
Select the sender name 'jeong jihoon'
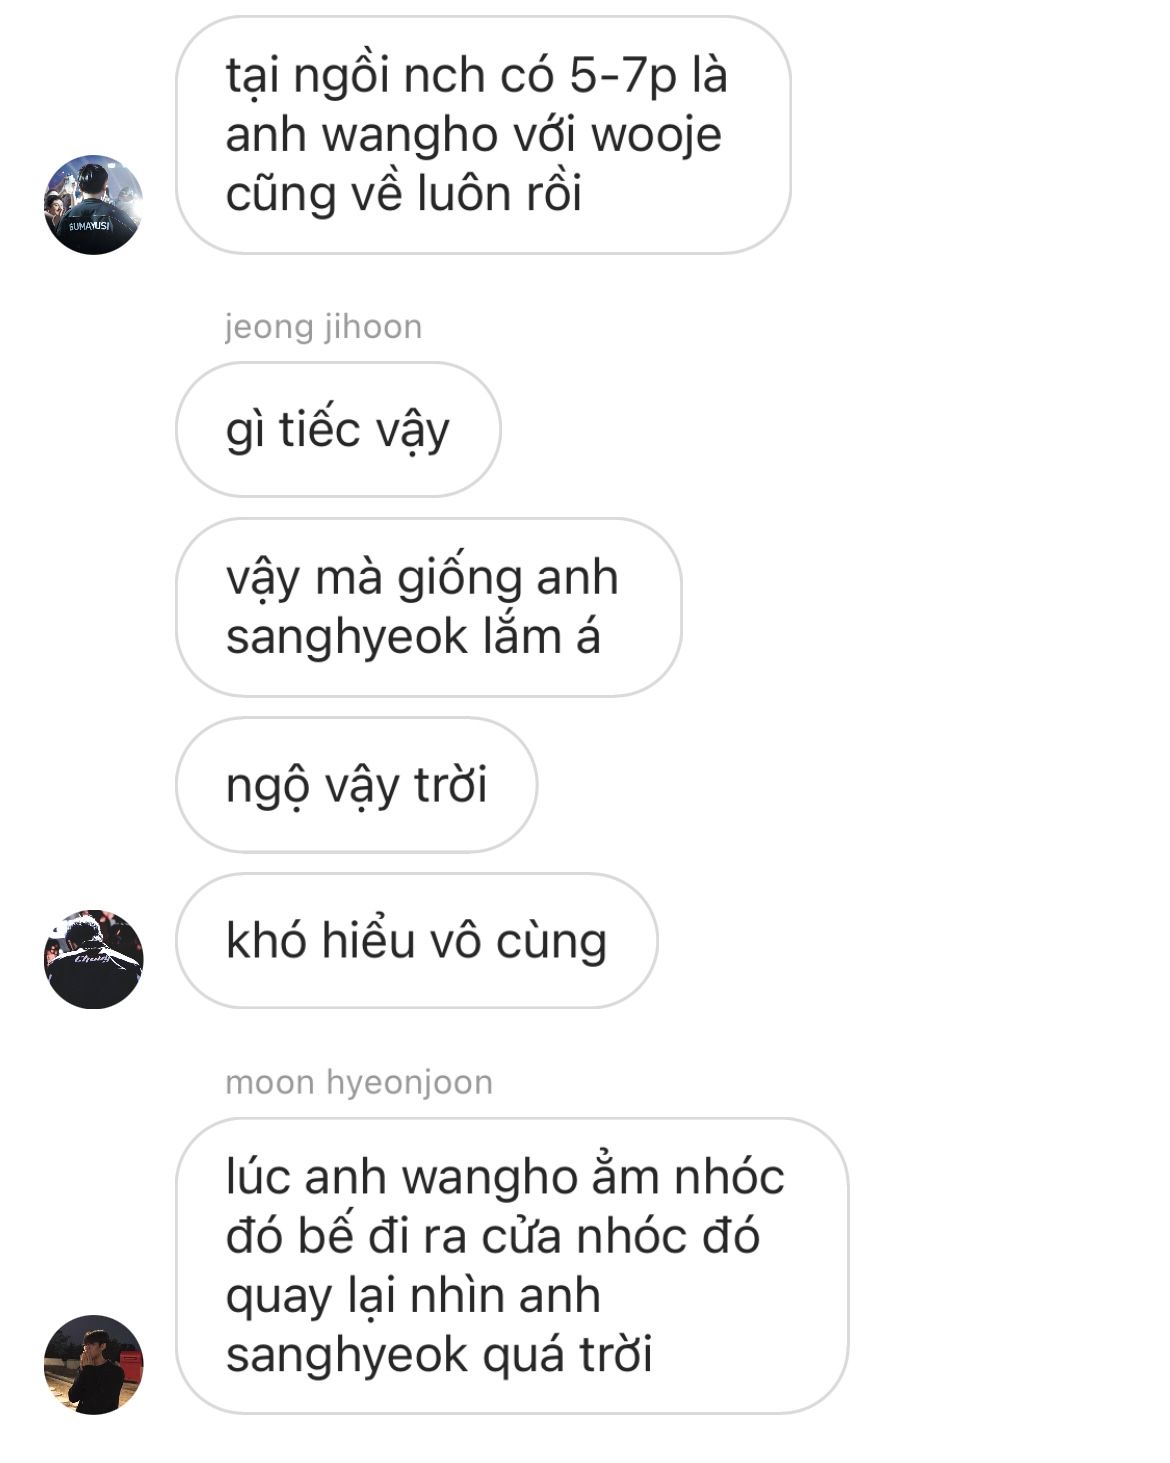(x=323, y=327)
